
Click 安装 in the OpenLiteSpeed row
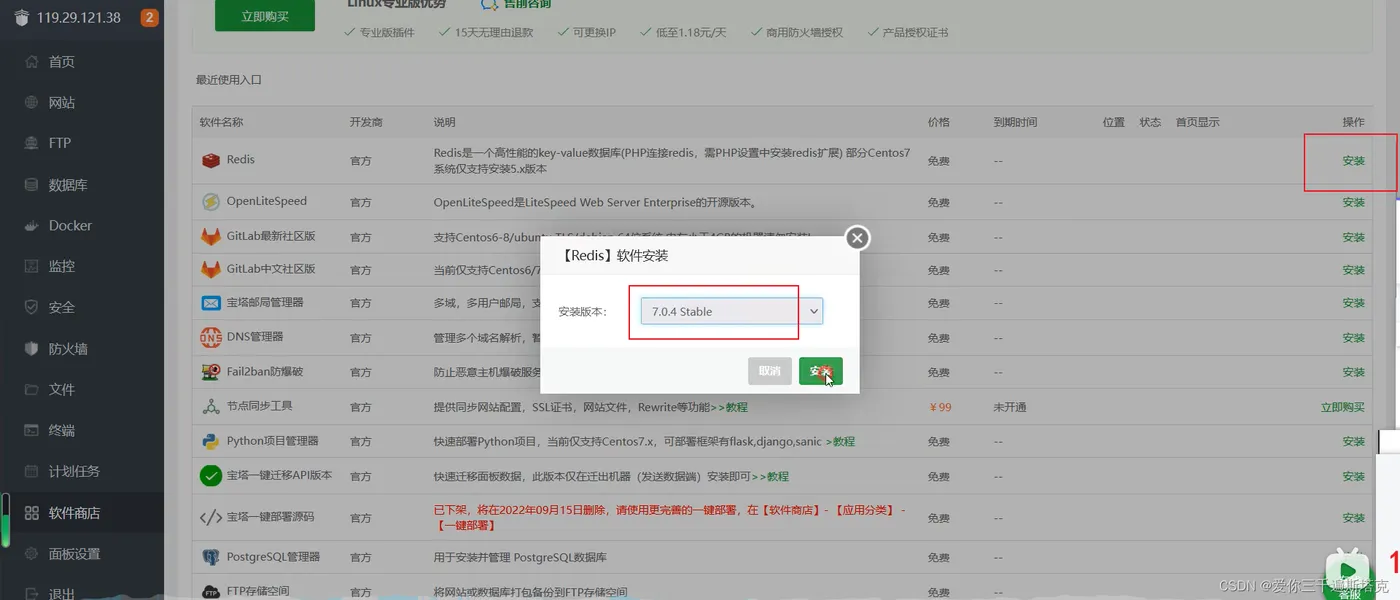pyautogui.click(x=1353, y=202)
